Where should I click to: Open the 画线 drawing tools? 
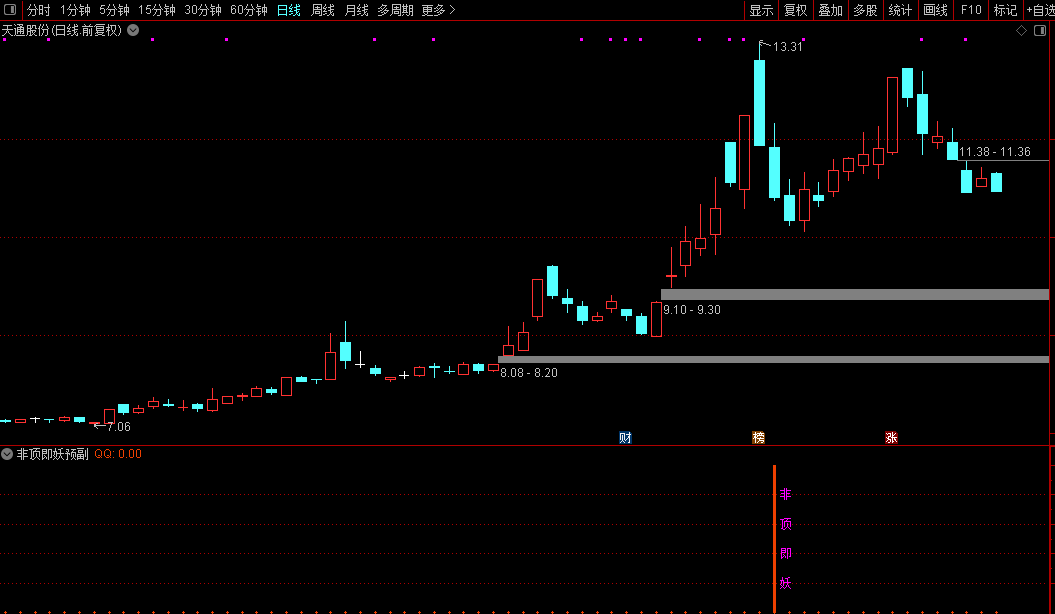pos(935,10)
